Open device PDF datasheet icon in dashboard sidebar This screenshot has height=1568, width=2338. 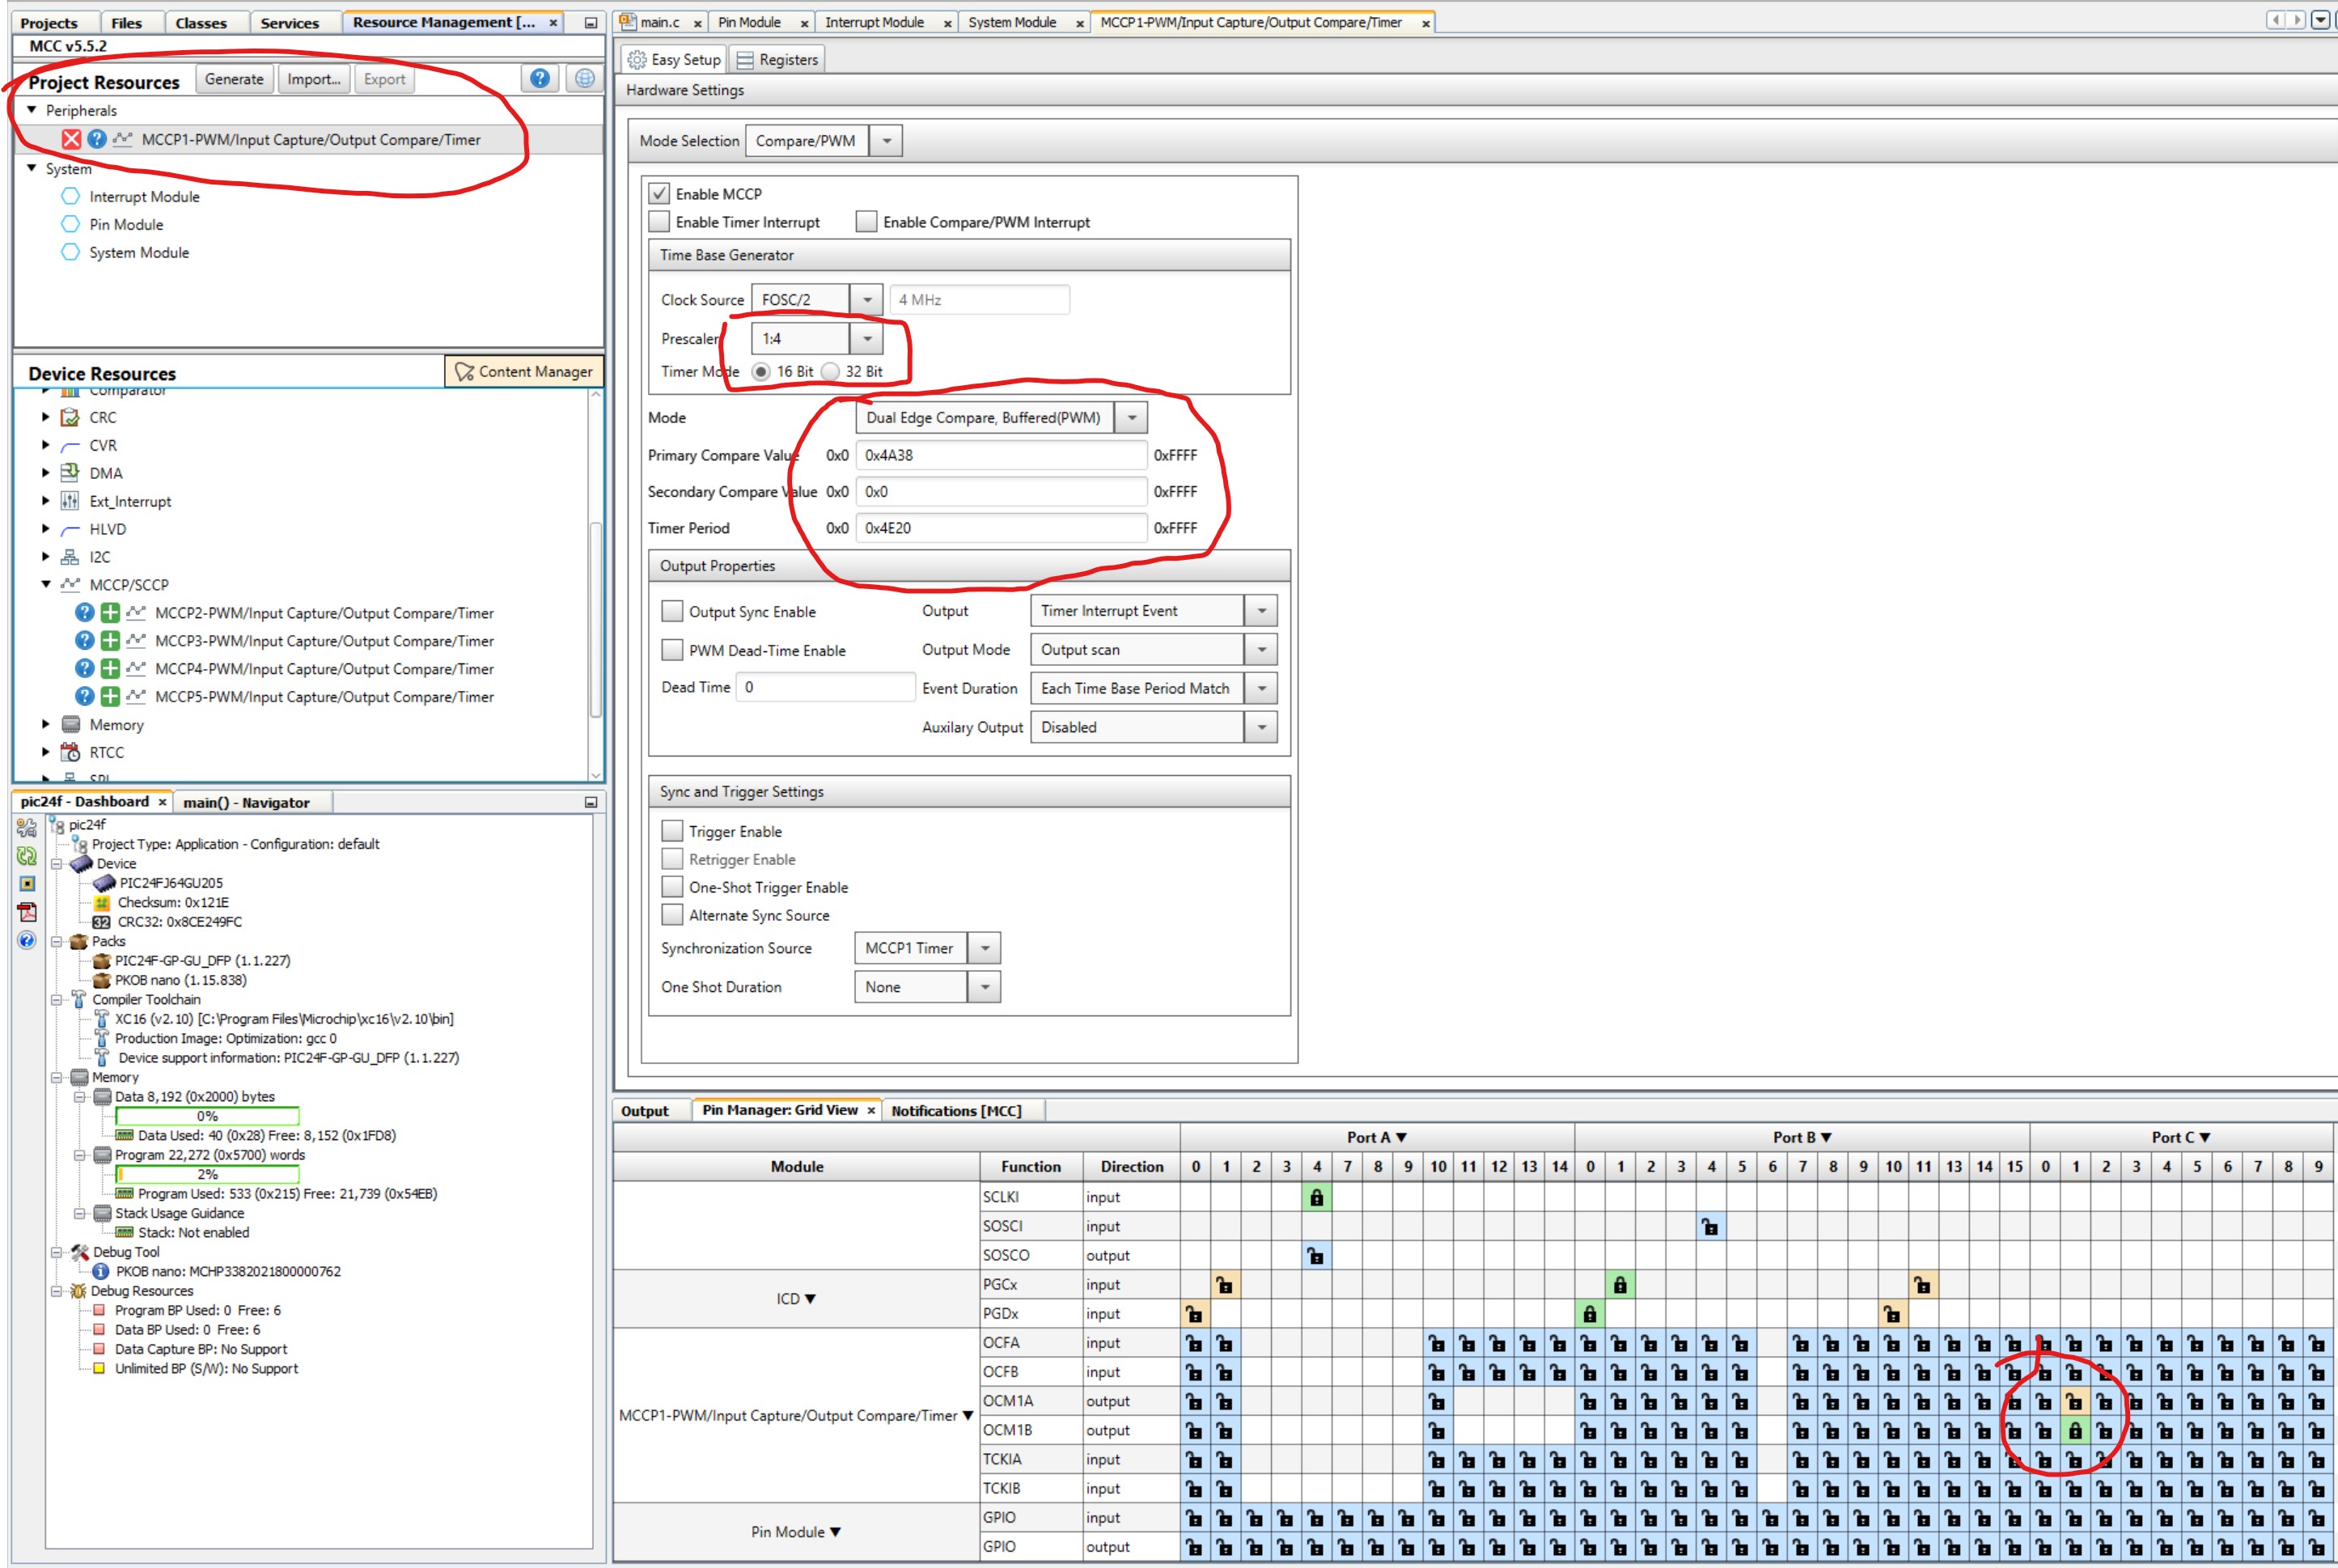26,911
